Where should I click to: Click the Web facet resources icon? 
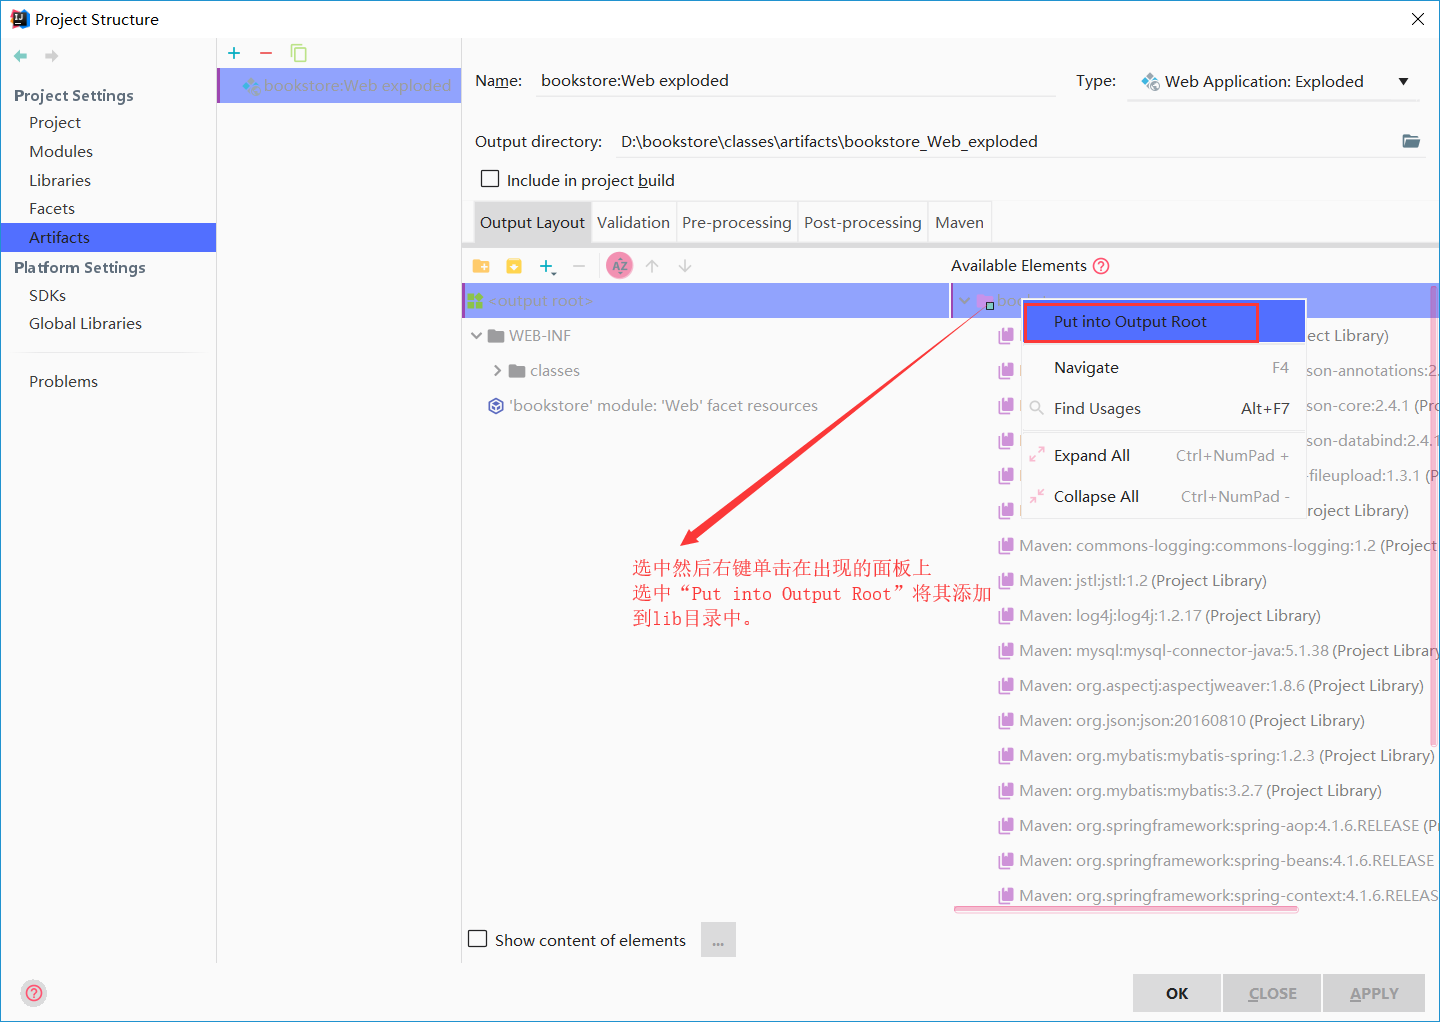(495, 406)
